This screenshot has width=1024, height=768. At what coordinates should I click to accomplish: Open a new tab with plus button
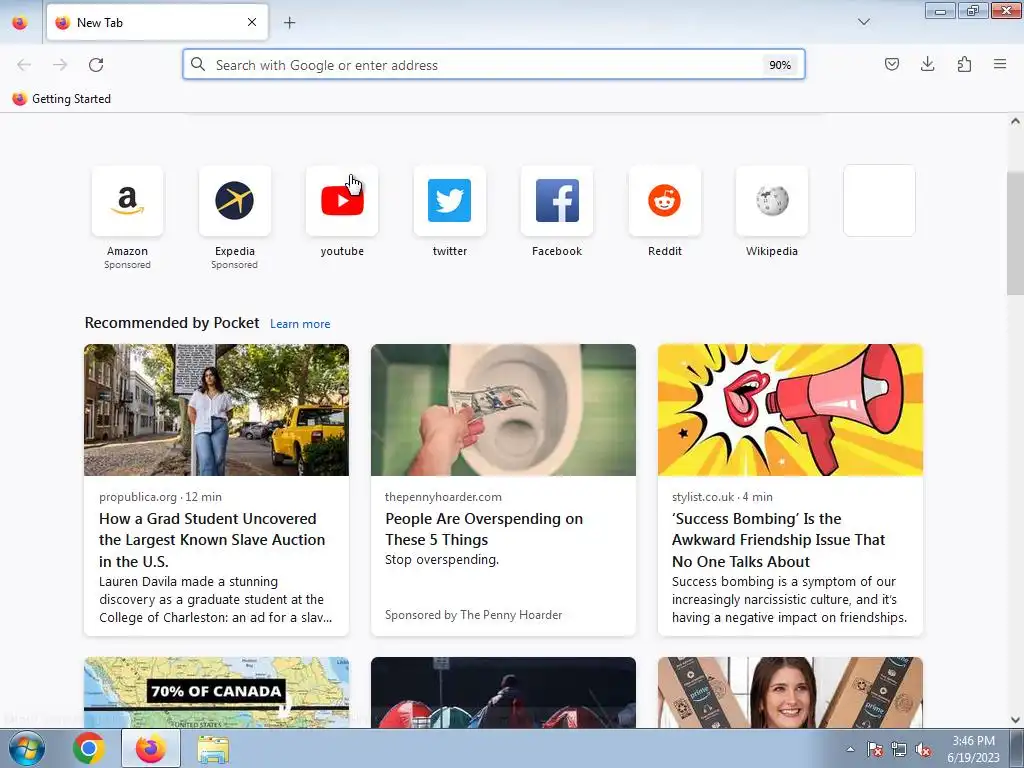[x=289, y=22]
